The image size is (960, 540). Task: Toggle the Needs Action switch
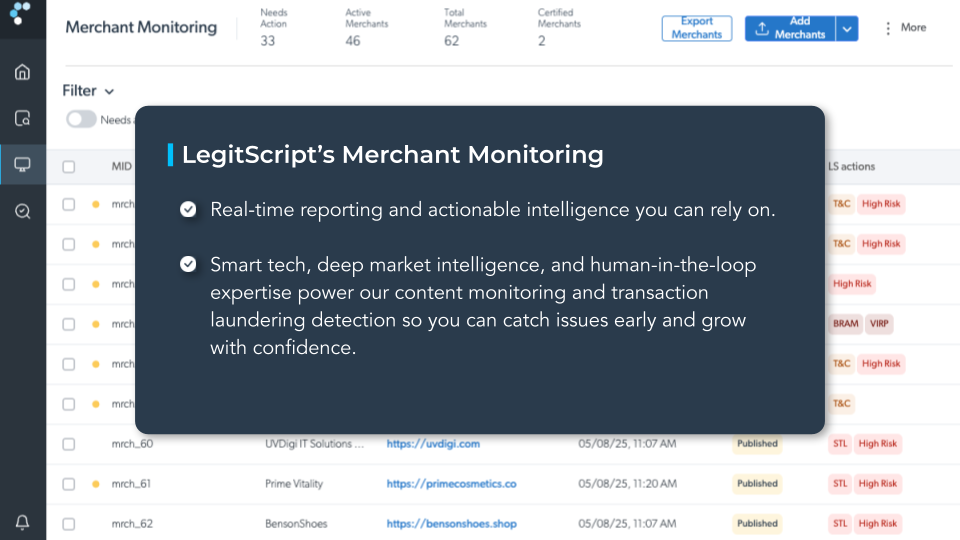(x=81, y=119)
